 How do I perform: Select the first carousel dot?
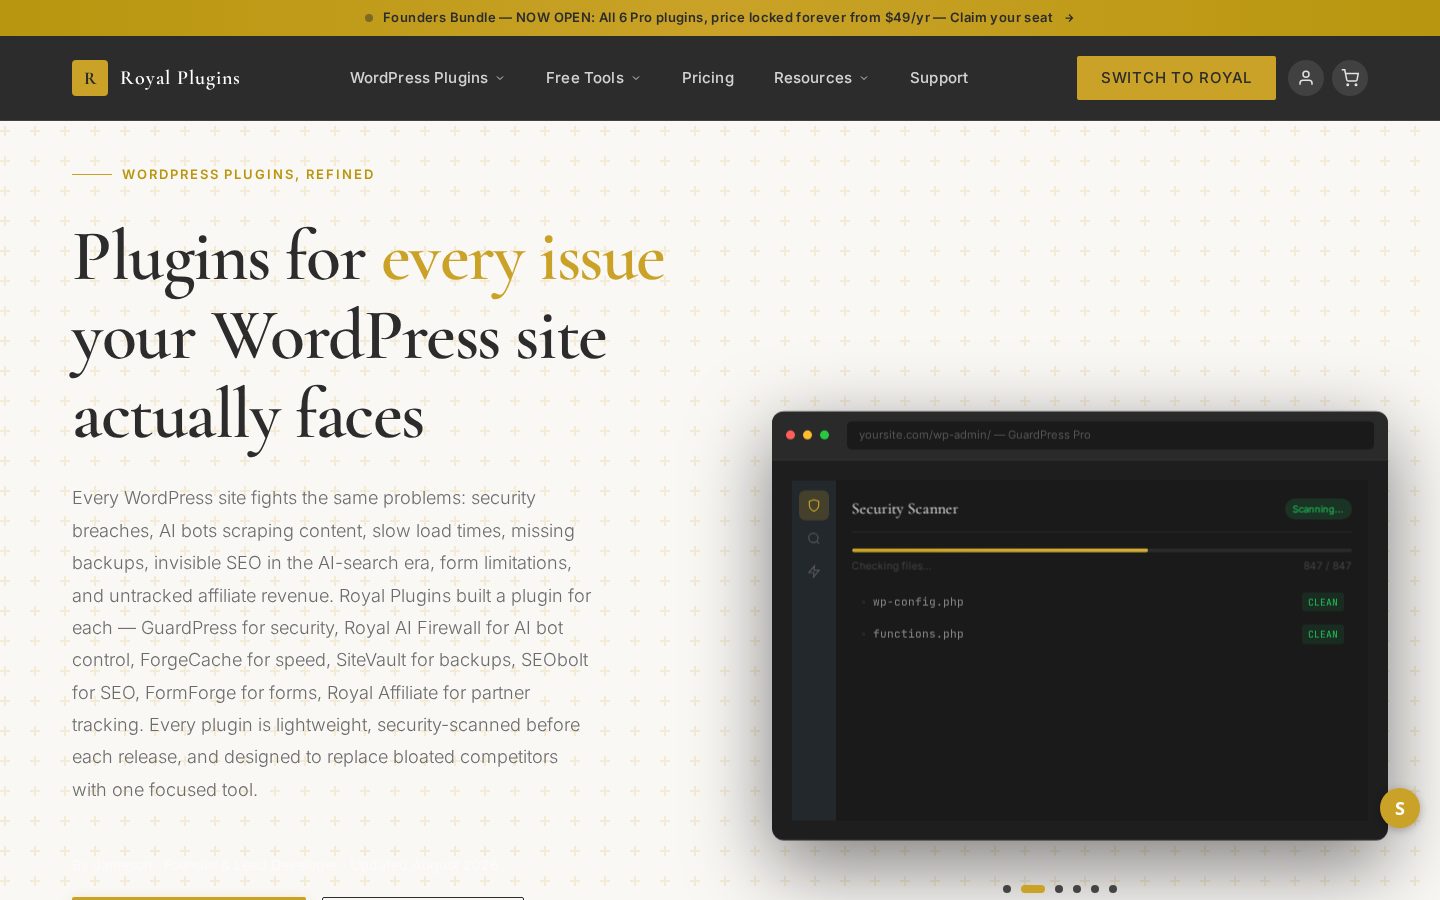[x=1007, y=889]
